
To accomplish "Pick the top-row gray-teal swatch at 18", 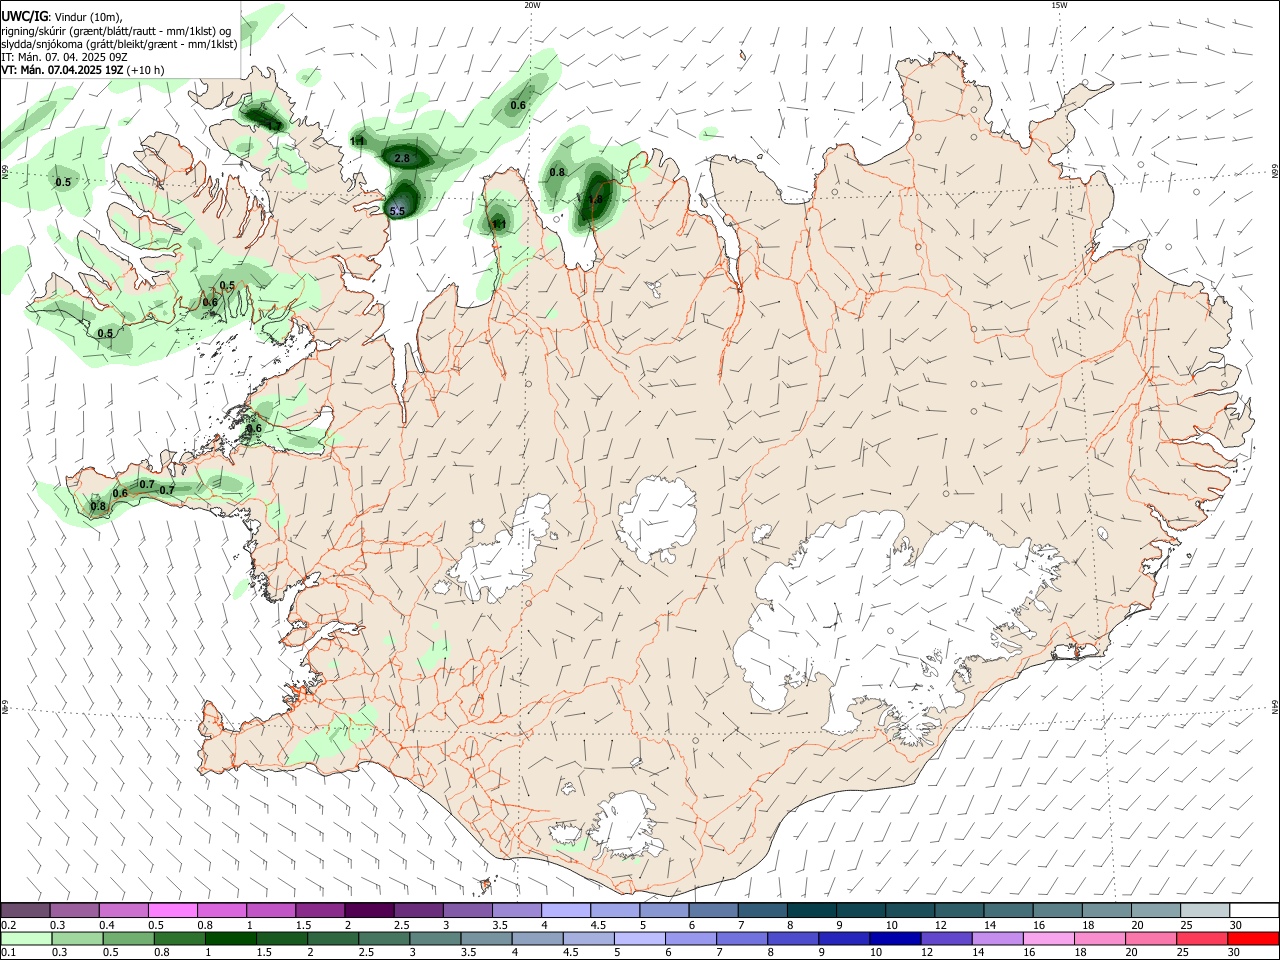I will point(1107,910).
